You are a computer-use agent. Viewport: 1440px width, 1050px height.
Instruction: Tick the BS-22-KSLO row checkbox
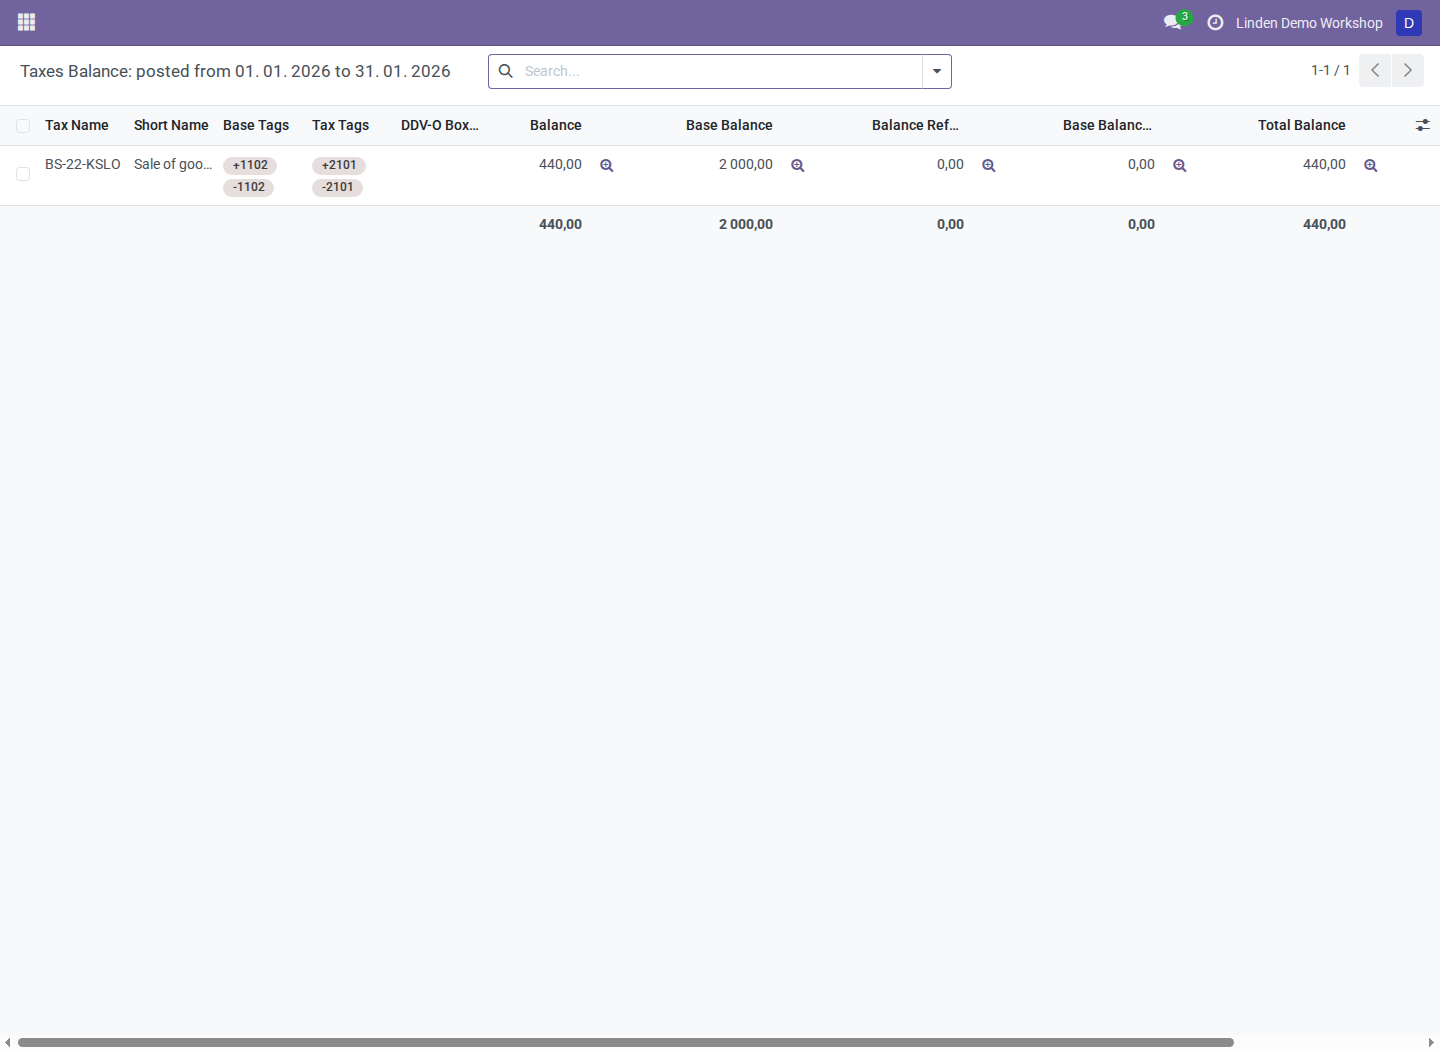(23, 174)
